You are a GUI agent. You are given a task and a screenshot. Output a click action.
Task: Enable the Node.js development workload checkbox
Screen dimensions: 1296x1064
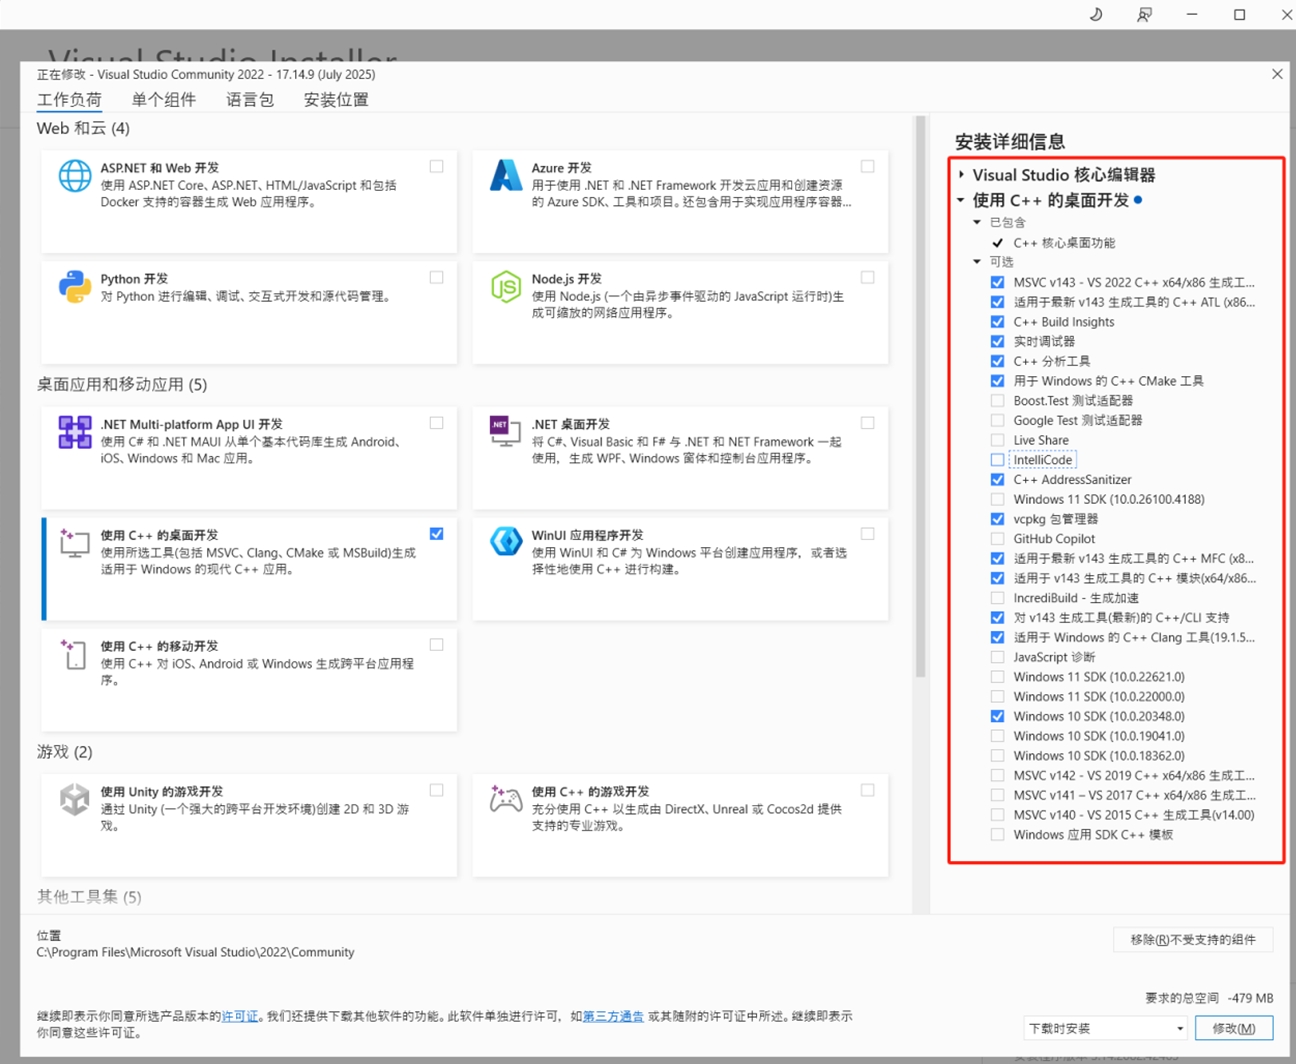coord(868,278)
